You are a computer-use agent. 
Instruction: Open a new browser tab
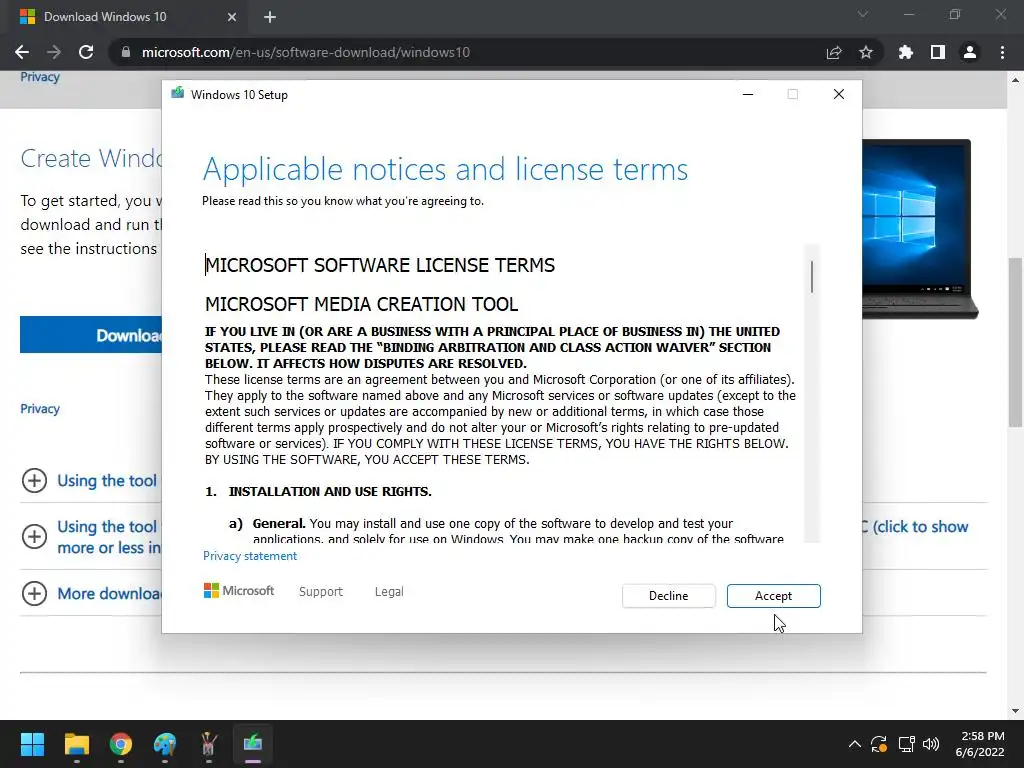(270, 17)
